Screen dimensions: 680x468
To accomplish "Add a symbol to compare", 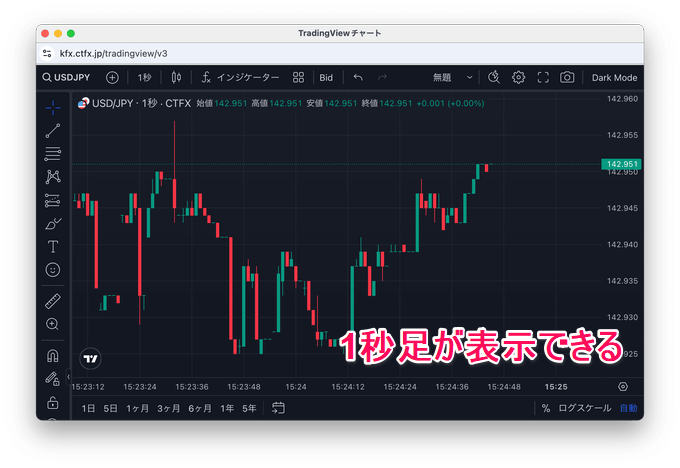I will pyautogui.click(x=112, y=78).
